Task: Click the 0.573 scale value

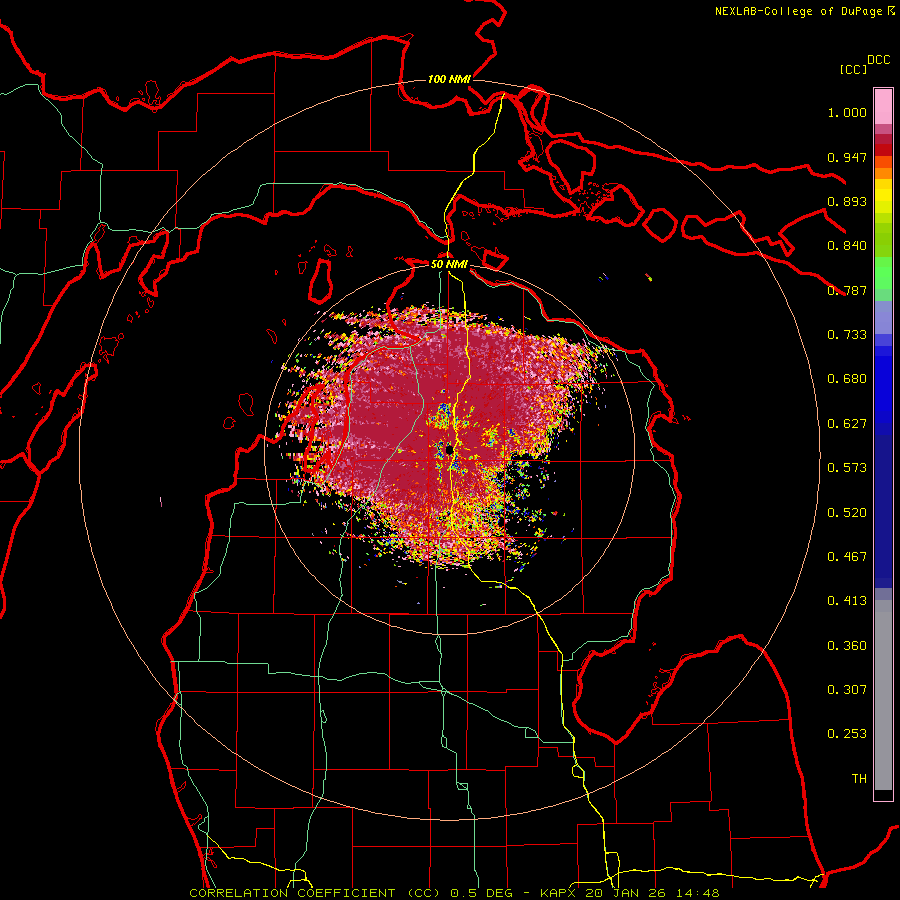Action: click(847, 468)
